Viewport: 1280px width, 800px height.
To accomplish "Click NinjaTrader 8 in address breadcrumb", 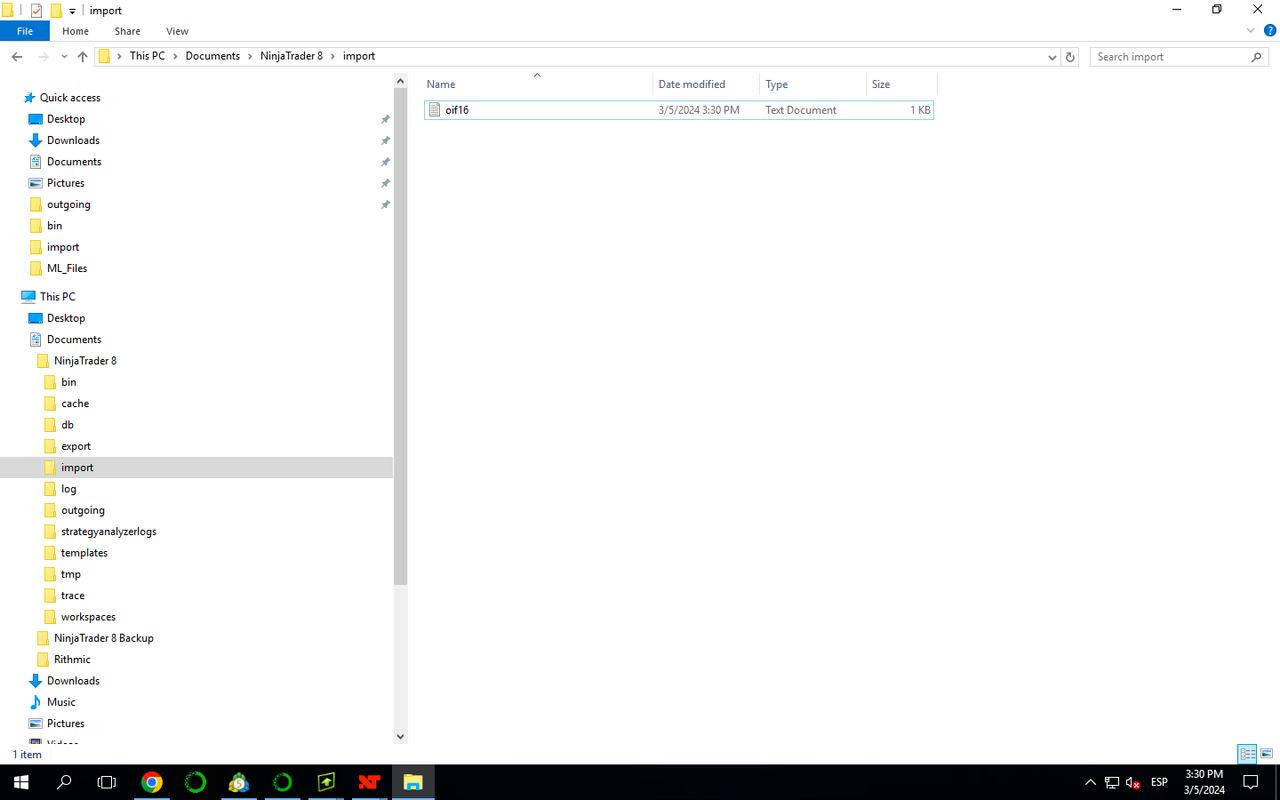I will [292, 56].
